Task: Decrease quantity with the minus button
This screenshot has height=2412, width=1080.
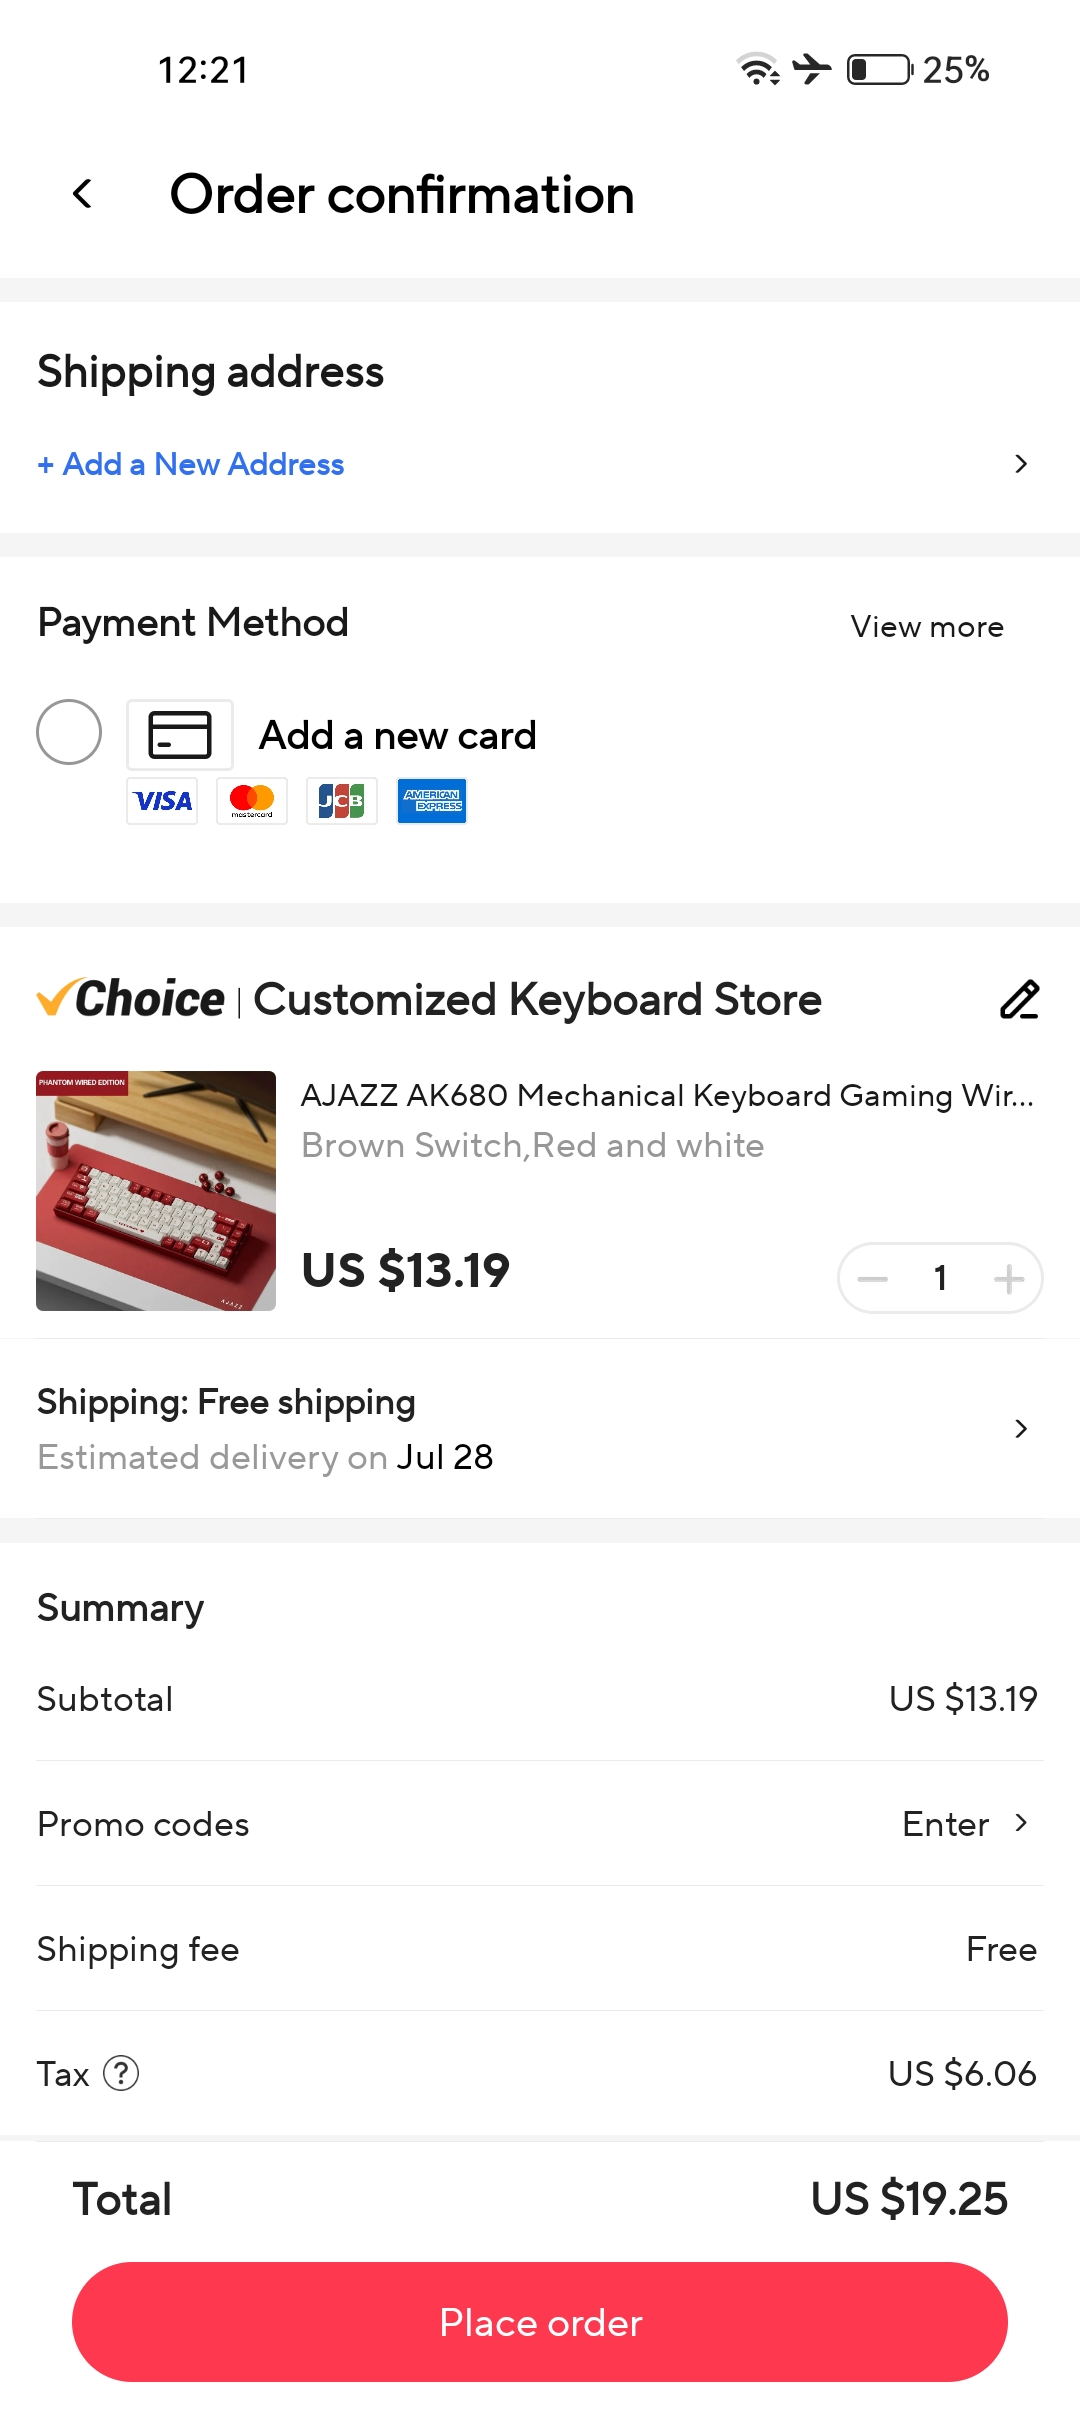Action: pos(873,1278)
